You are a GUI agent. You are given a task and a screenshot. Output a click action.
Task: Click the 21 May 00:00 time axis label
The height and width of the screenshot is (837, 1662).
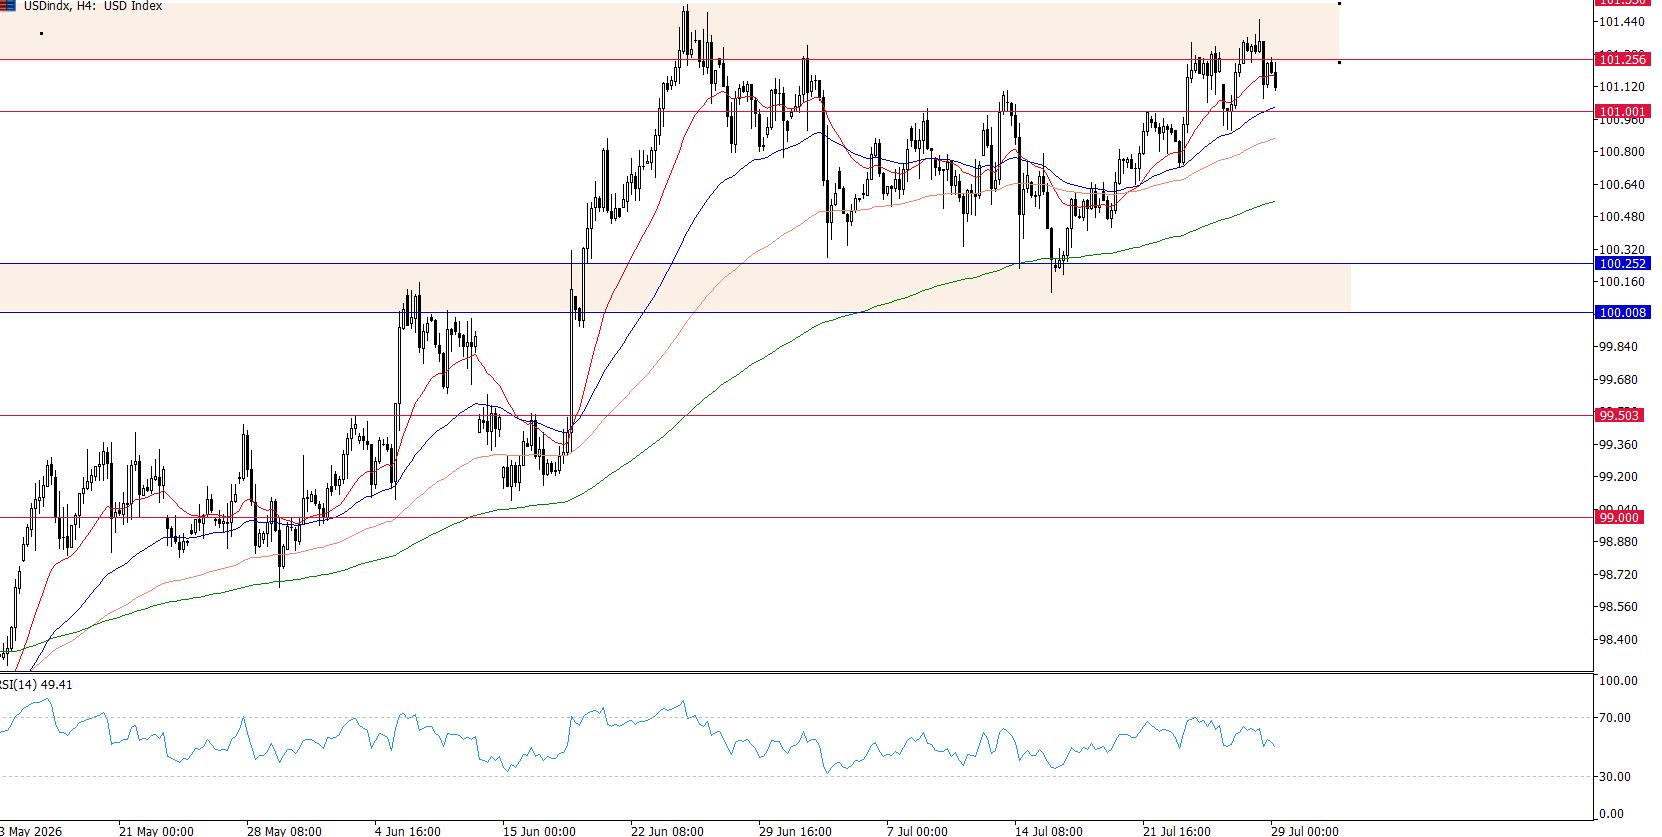155,830
